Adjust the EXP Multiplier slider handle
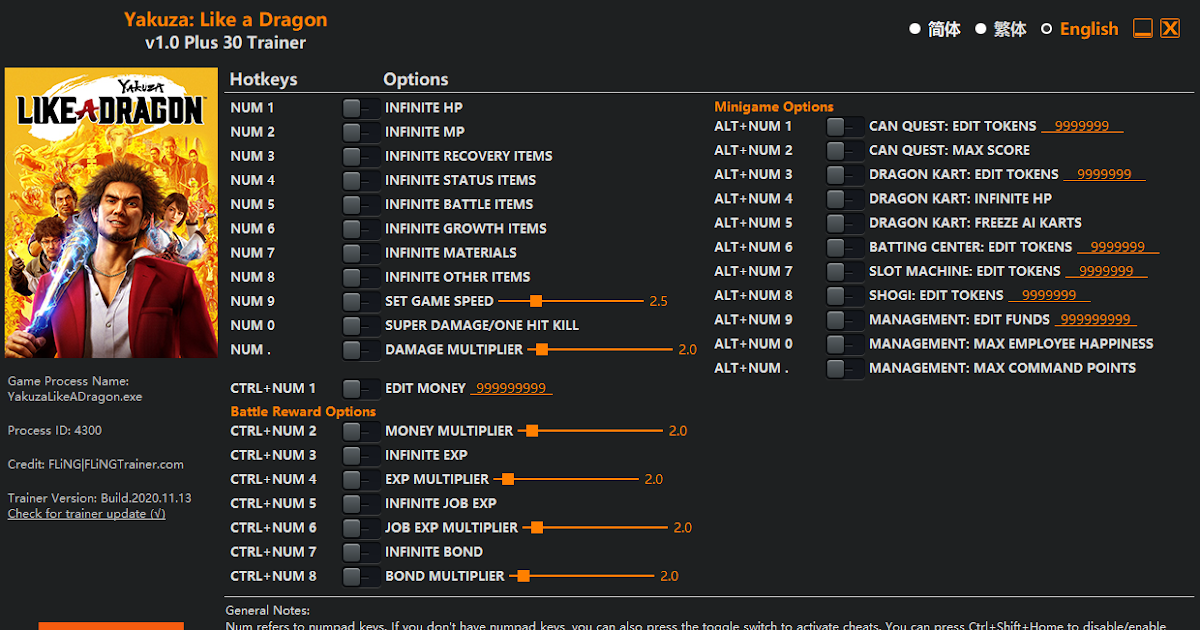This screenshot has width=1200, height=630. click(x=507, y=479)
